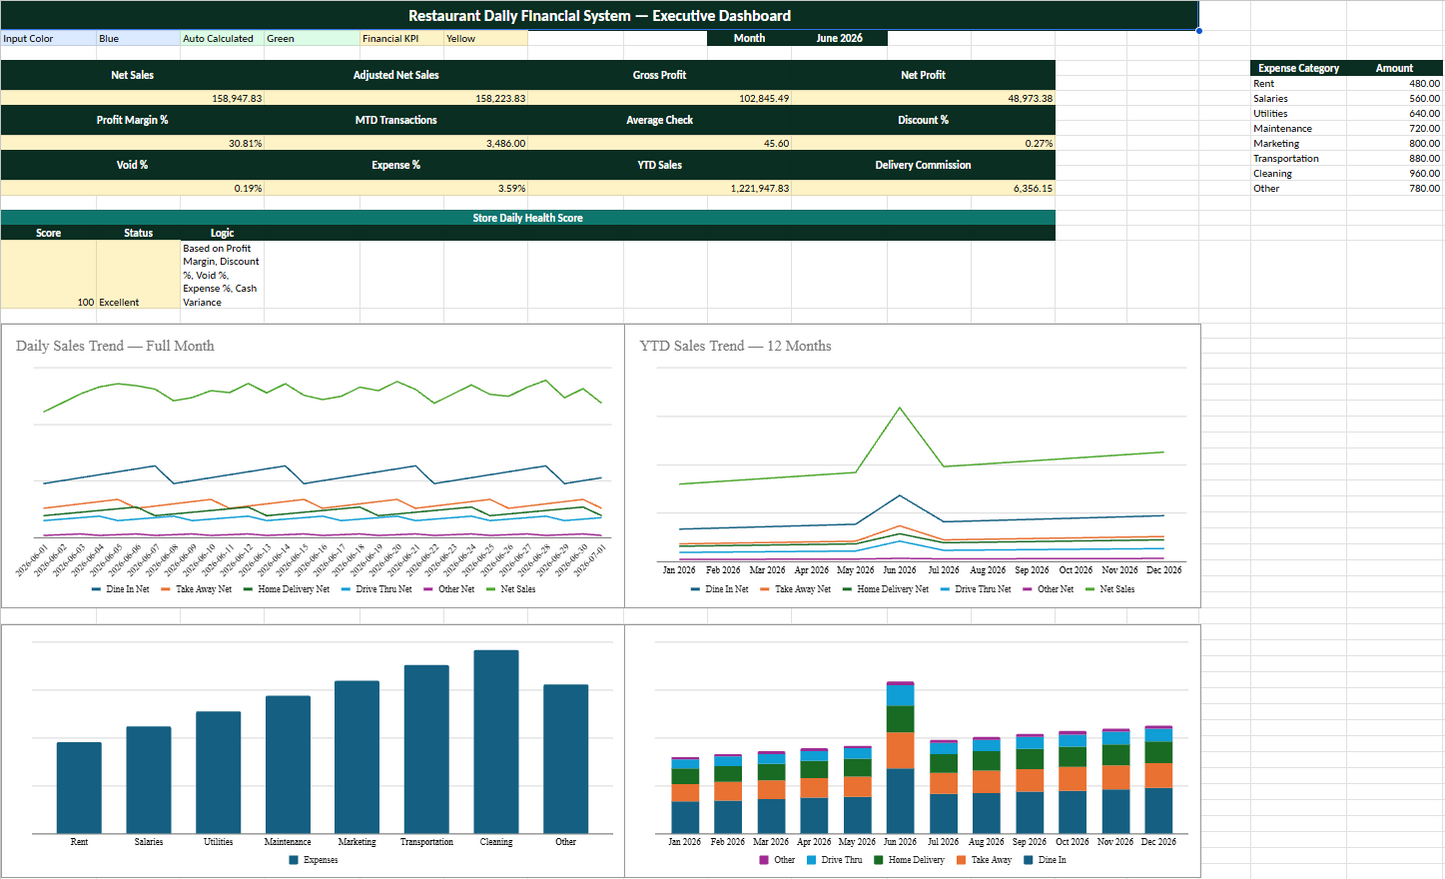The image size is (1445, 879).
Task: Select the 158,947.83 Net Sales value
Action: click(132, 98)
